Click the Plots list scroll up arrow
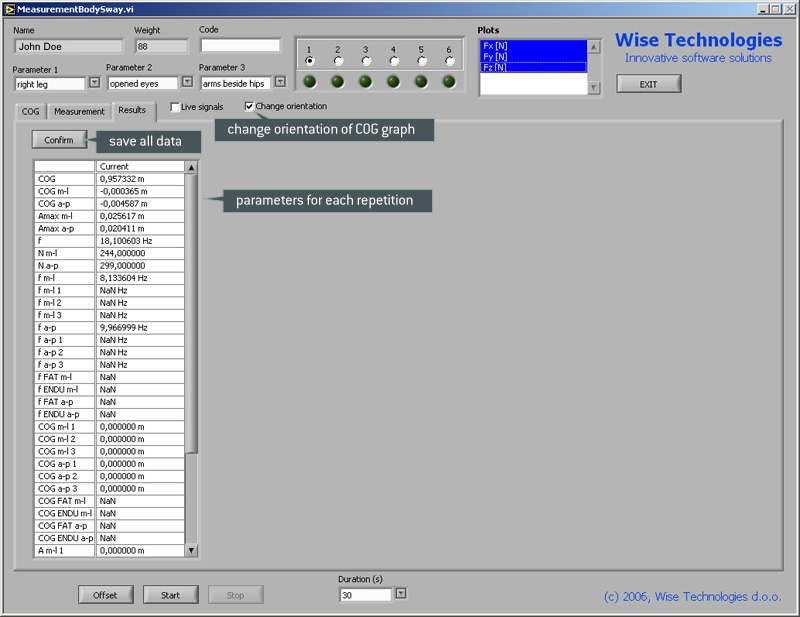 [x=594, y=47]
